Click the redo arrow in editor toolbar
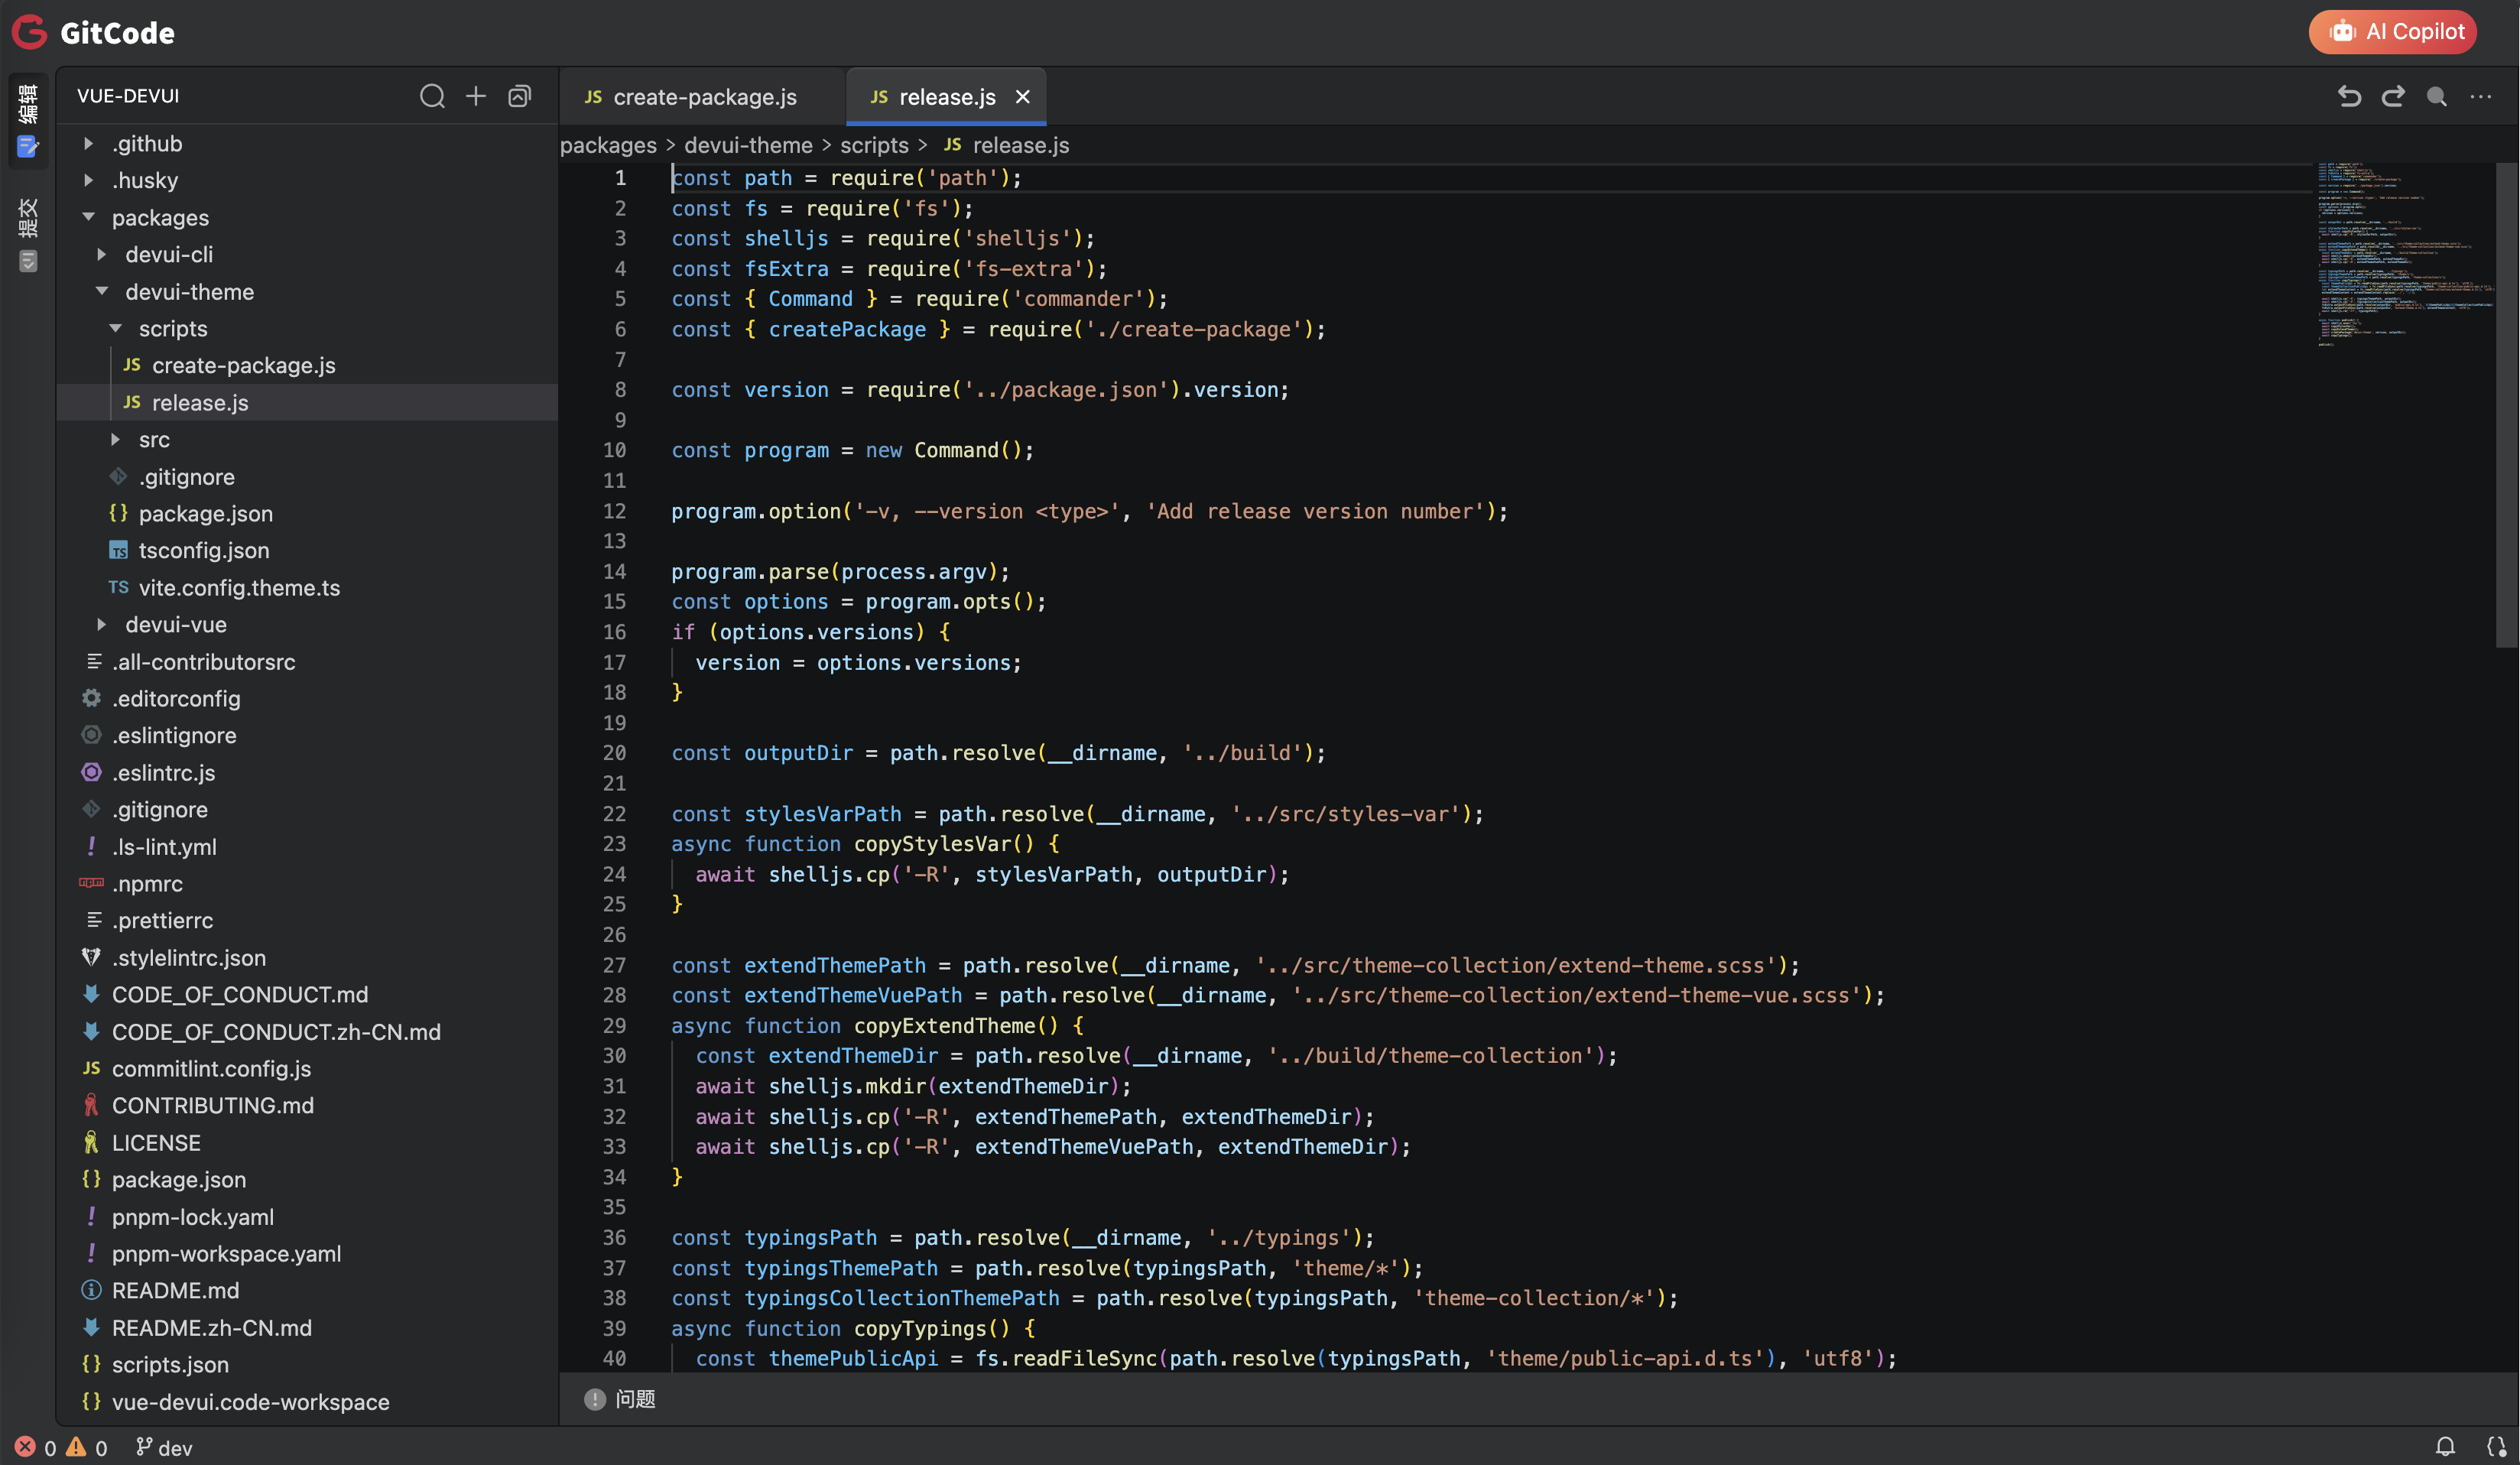2520x1465 pixels. 2393,96
